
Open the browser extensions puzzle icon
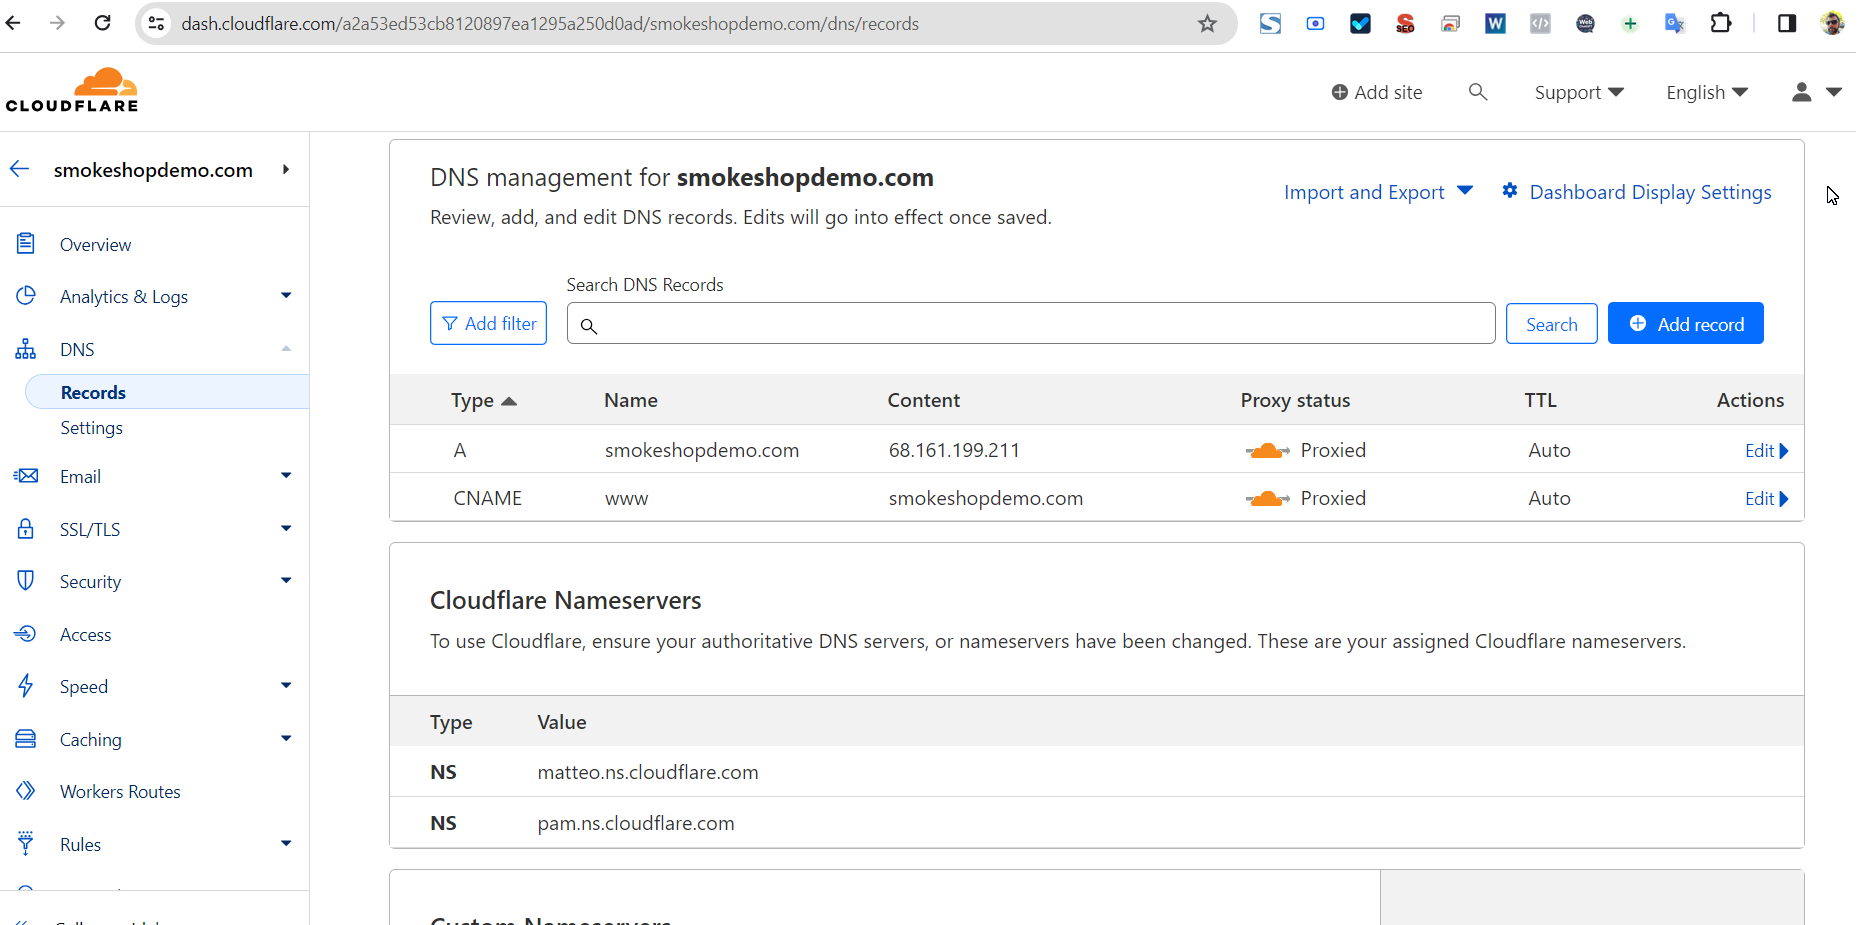[1720, 23]
